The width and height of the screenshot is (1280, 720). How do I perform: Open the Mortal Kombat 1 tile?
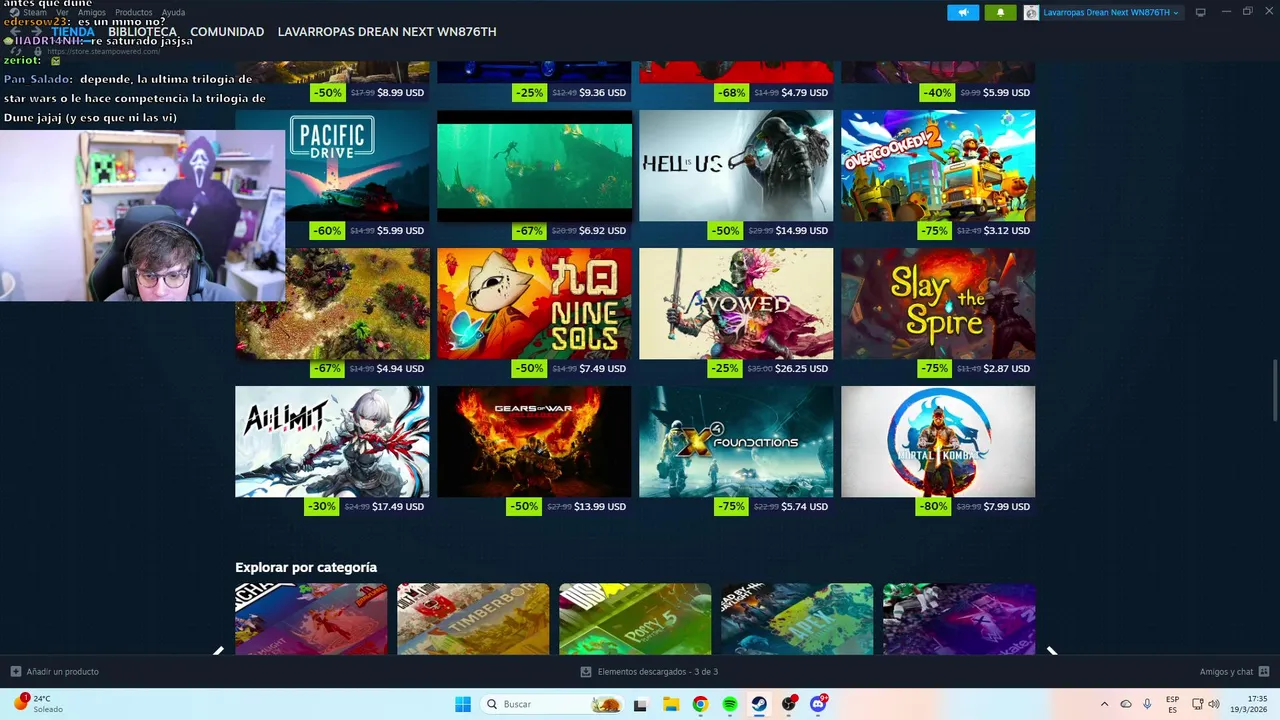coord(938,442)
